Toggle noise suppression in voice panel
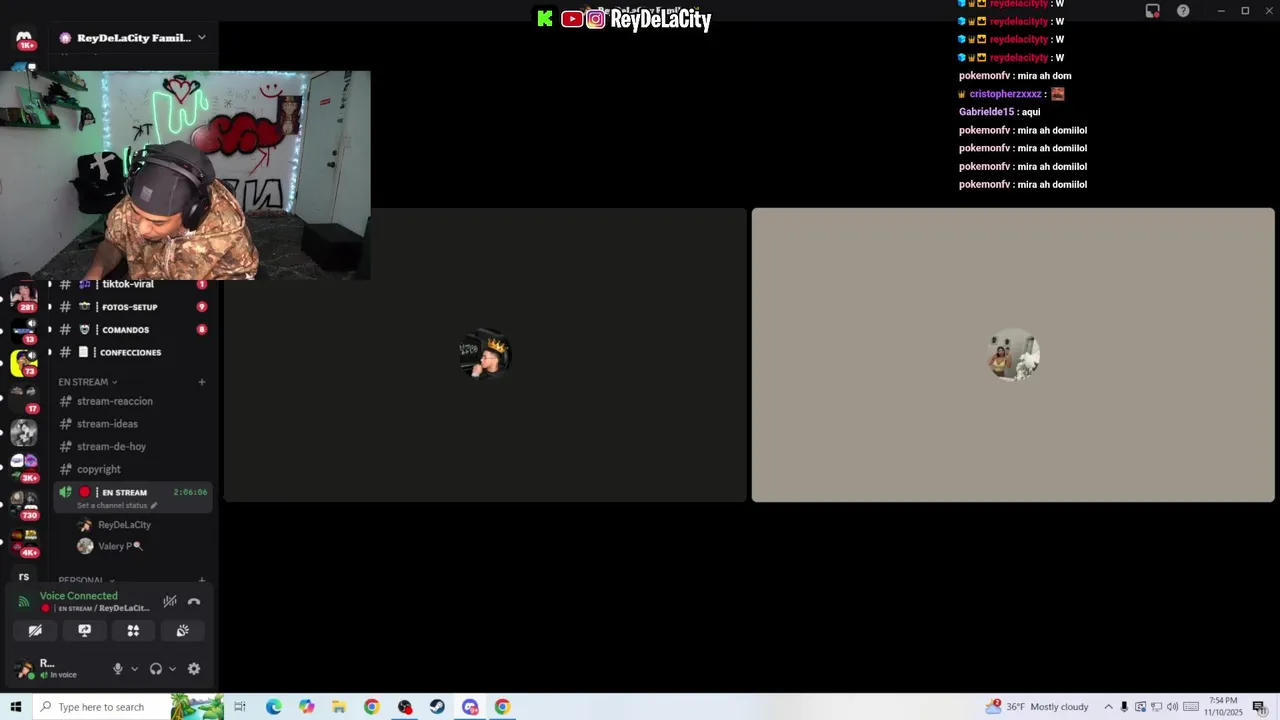1280x720 pixels. (170, 601)
